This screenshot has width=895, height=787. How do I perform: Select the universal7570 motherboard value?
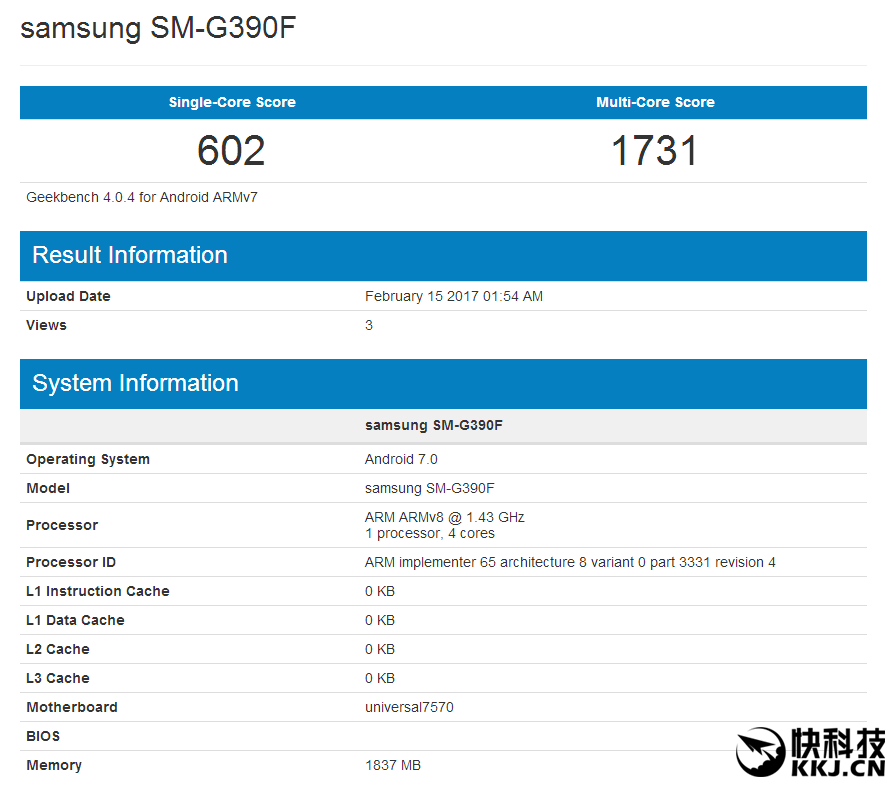[x=409, y=707]
